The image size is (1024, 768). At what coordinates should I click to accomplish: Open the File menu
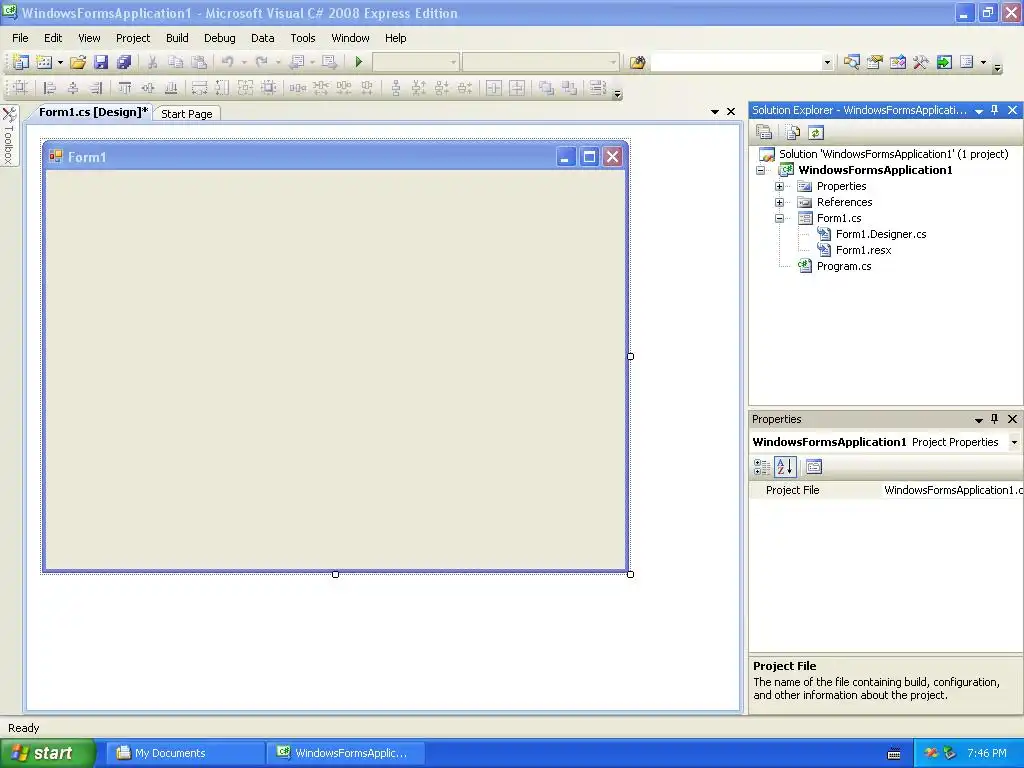coord(20,38)
